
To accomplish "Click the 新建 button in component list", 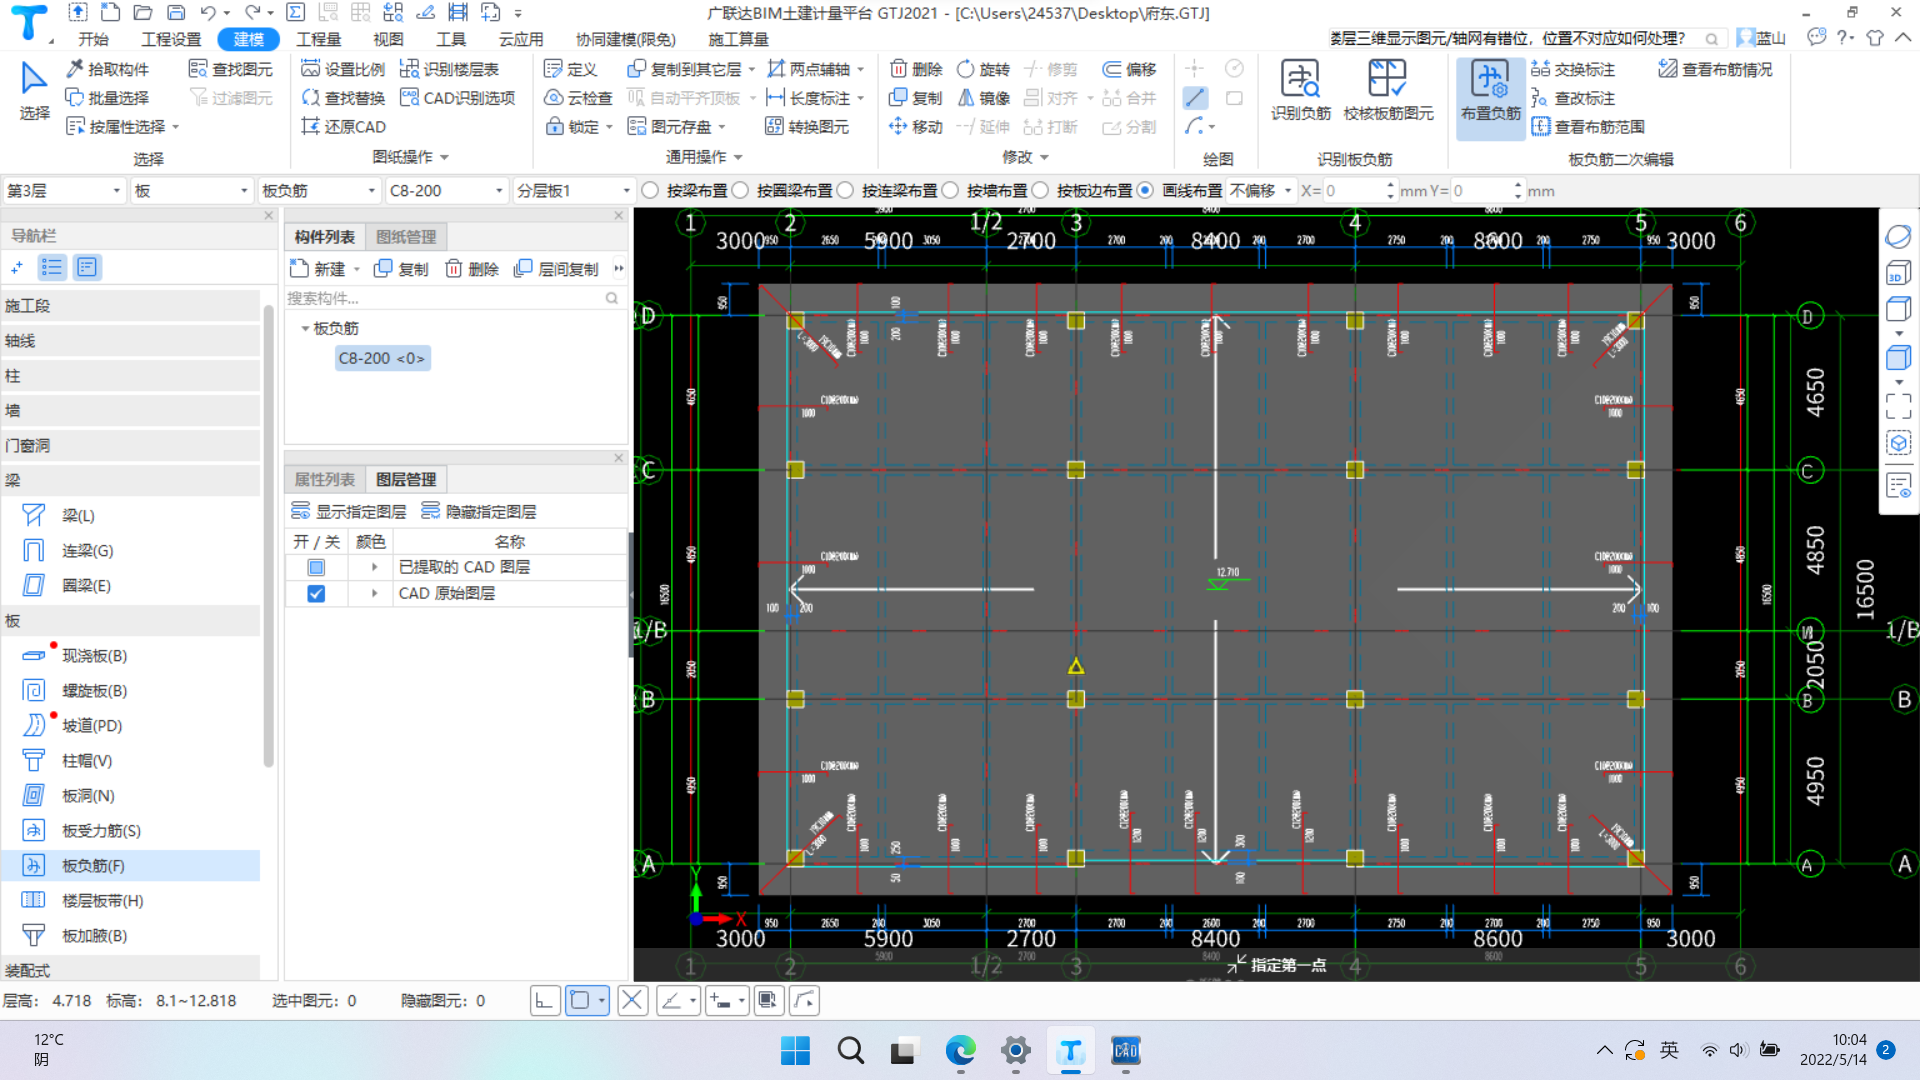I will (x=317, y=269).
